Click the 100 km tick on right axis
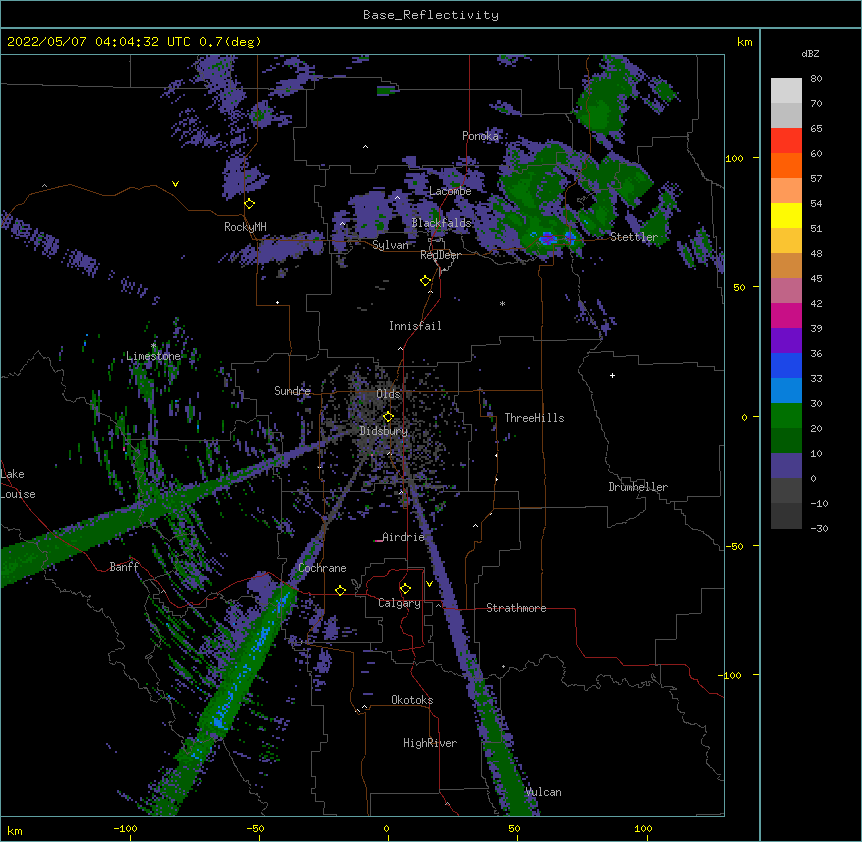 pos(734,158)
